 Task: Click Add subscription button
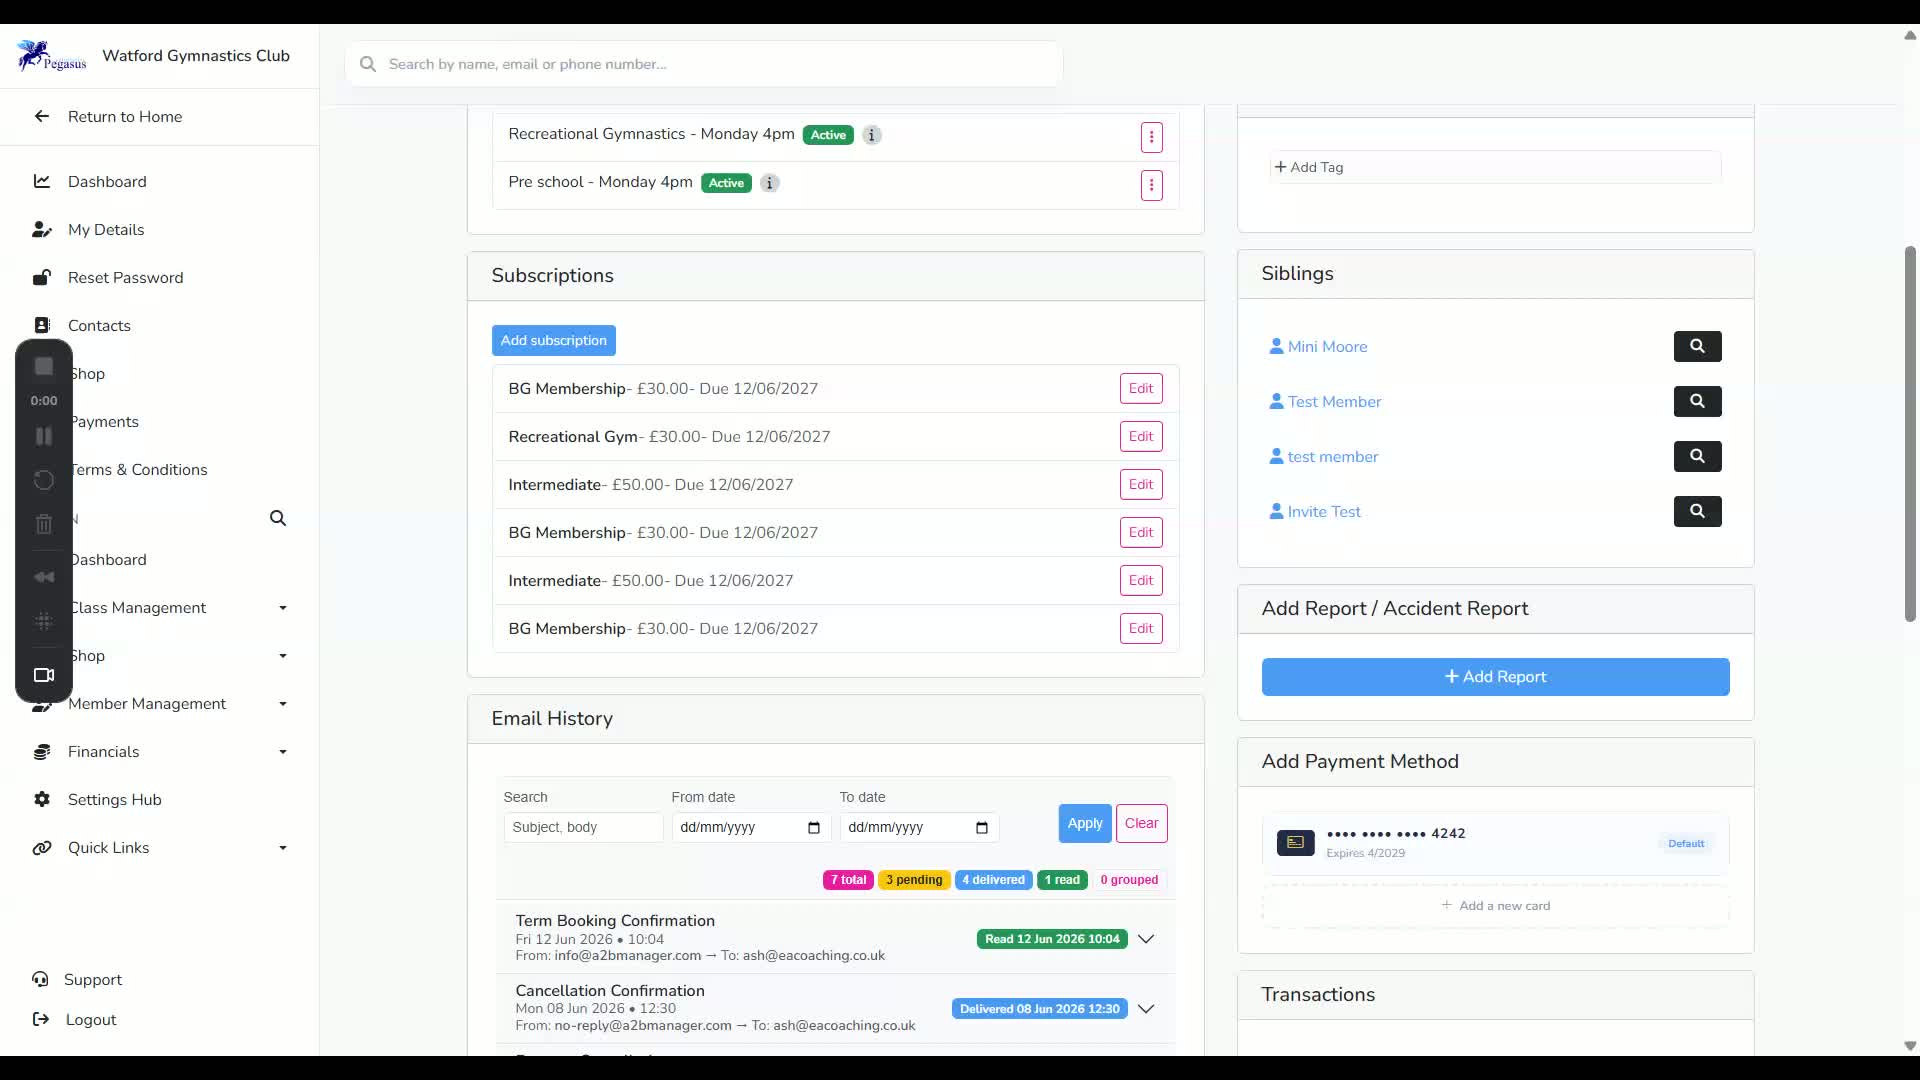click(553, 340)
